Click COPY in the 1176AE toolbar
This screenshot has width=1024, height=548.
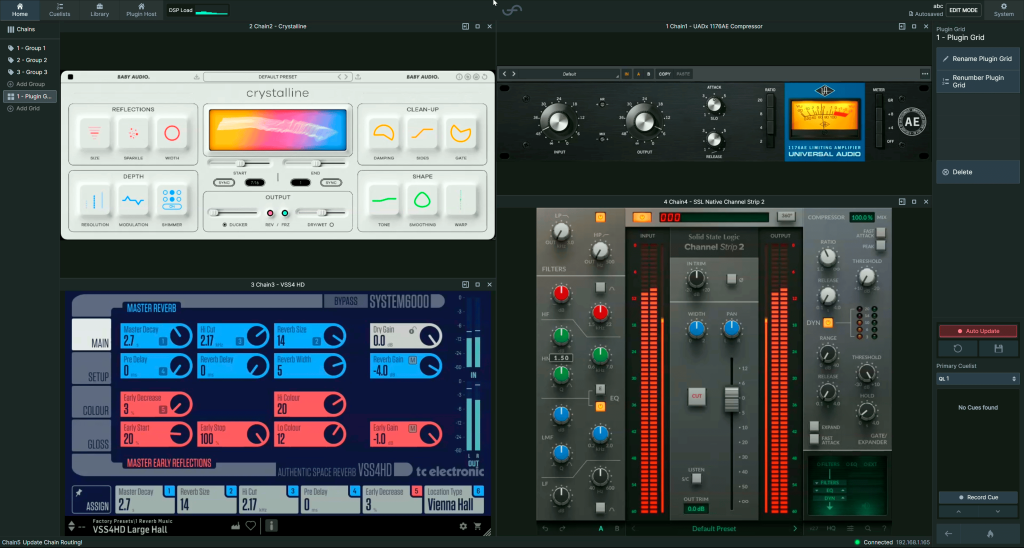pos(664,74)
